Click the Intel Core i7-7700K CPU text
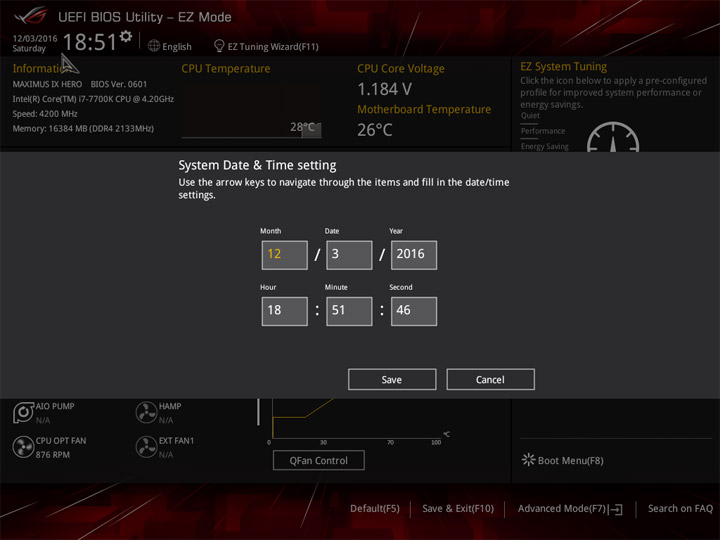 pyautogui.click(x=93, y=99)
